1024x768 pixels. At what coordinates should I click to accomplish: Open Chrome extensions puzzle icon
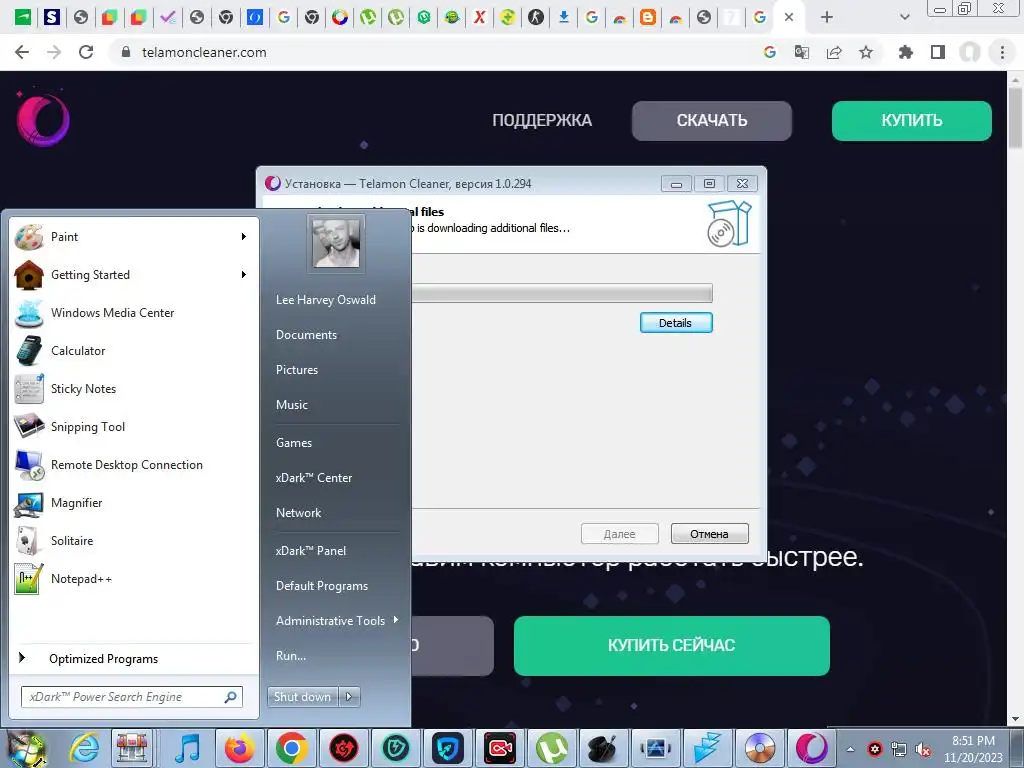point(905,52)
